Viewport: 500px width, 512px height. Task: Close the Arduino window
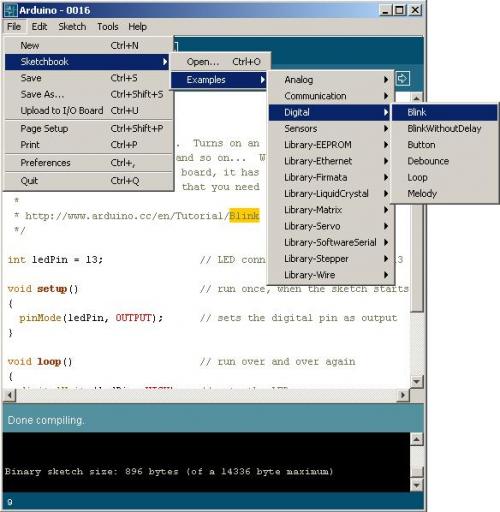[x=415, y=10]
